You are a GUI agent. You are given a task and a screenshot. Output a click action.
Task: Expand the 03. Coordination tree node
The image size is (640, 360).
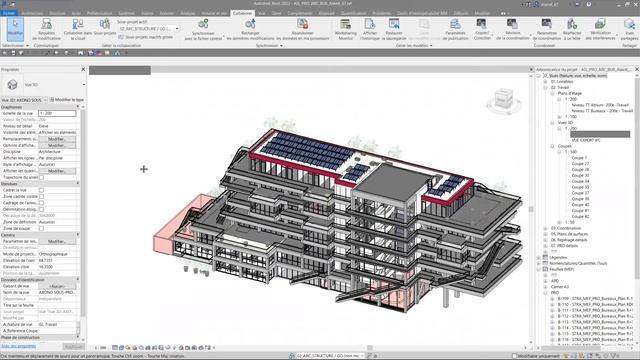[545, 228]
